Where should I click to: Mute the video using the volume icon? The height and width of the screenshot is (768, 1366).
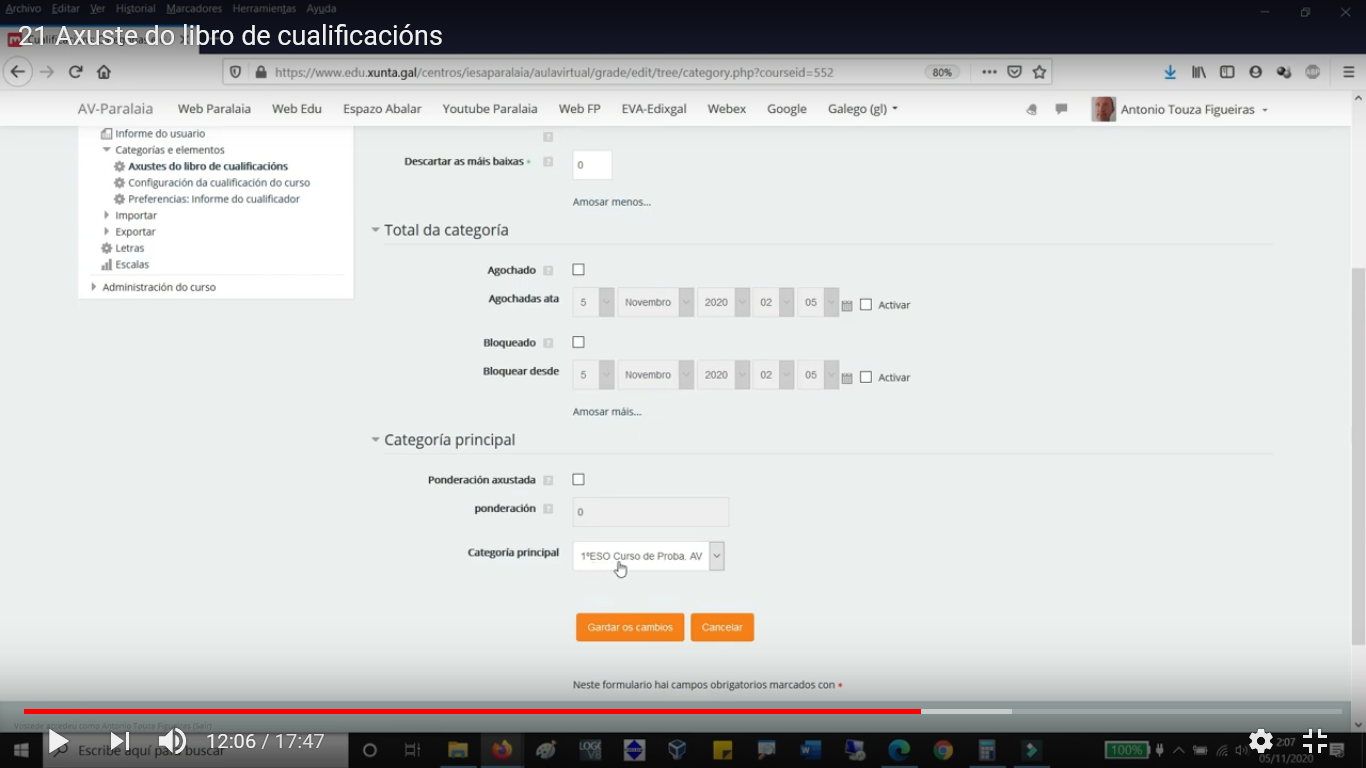click(x=172, y=741)
